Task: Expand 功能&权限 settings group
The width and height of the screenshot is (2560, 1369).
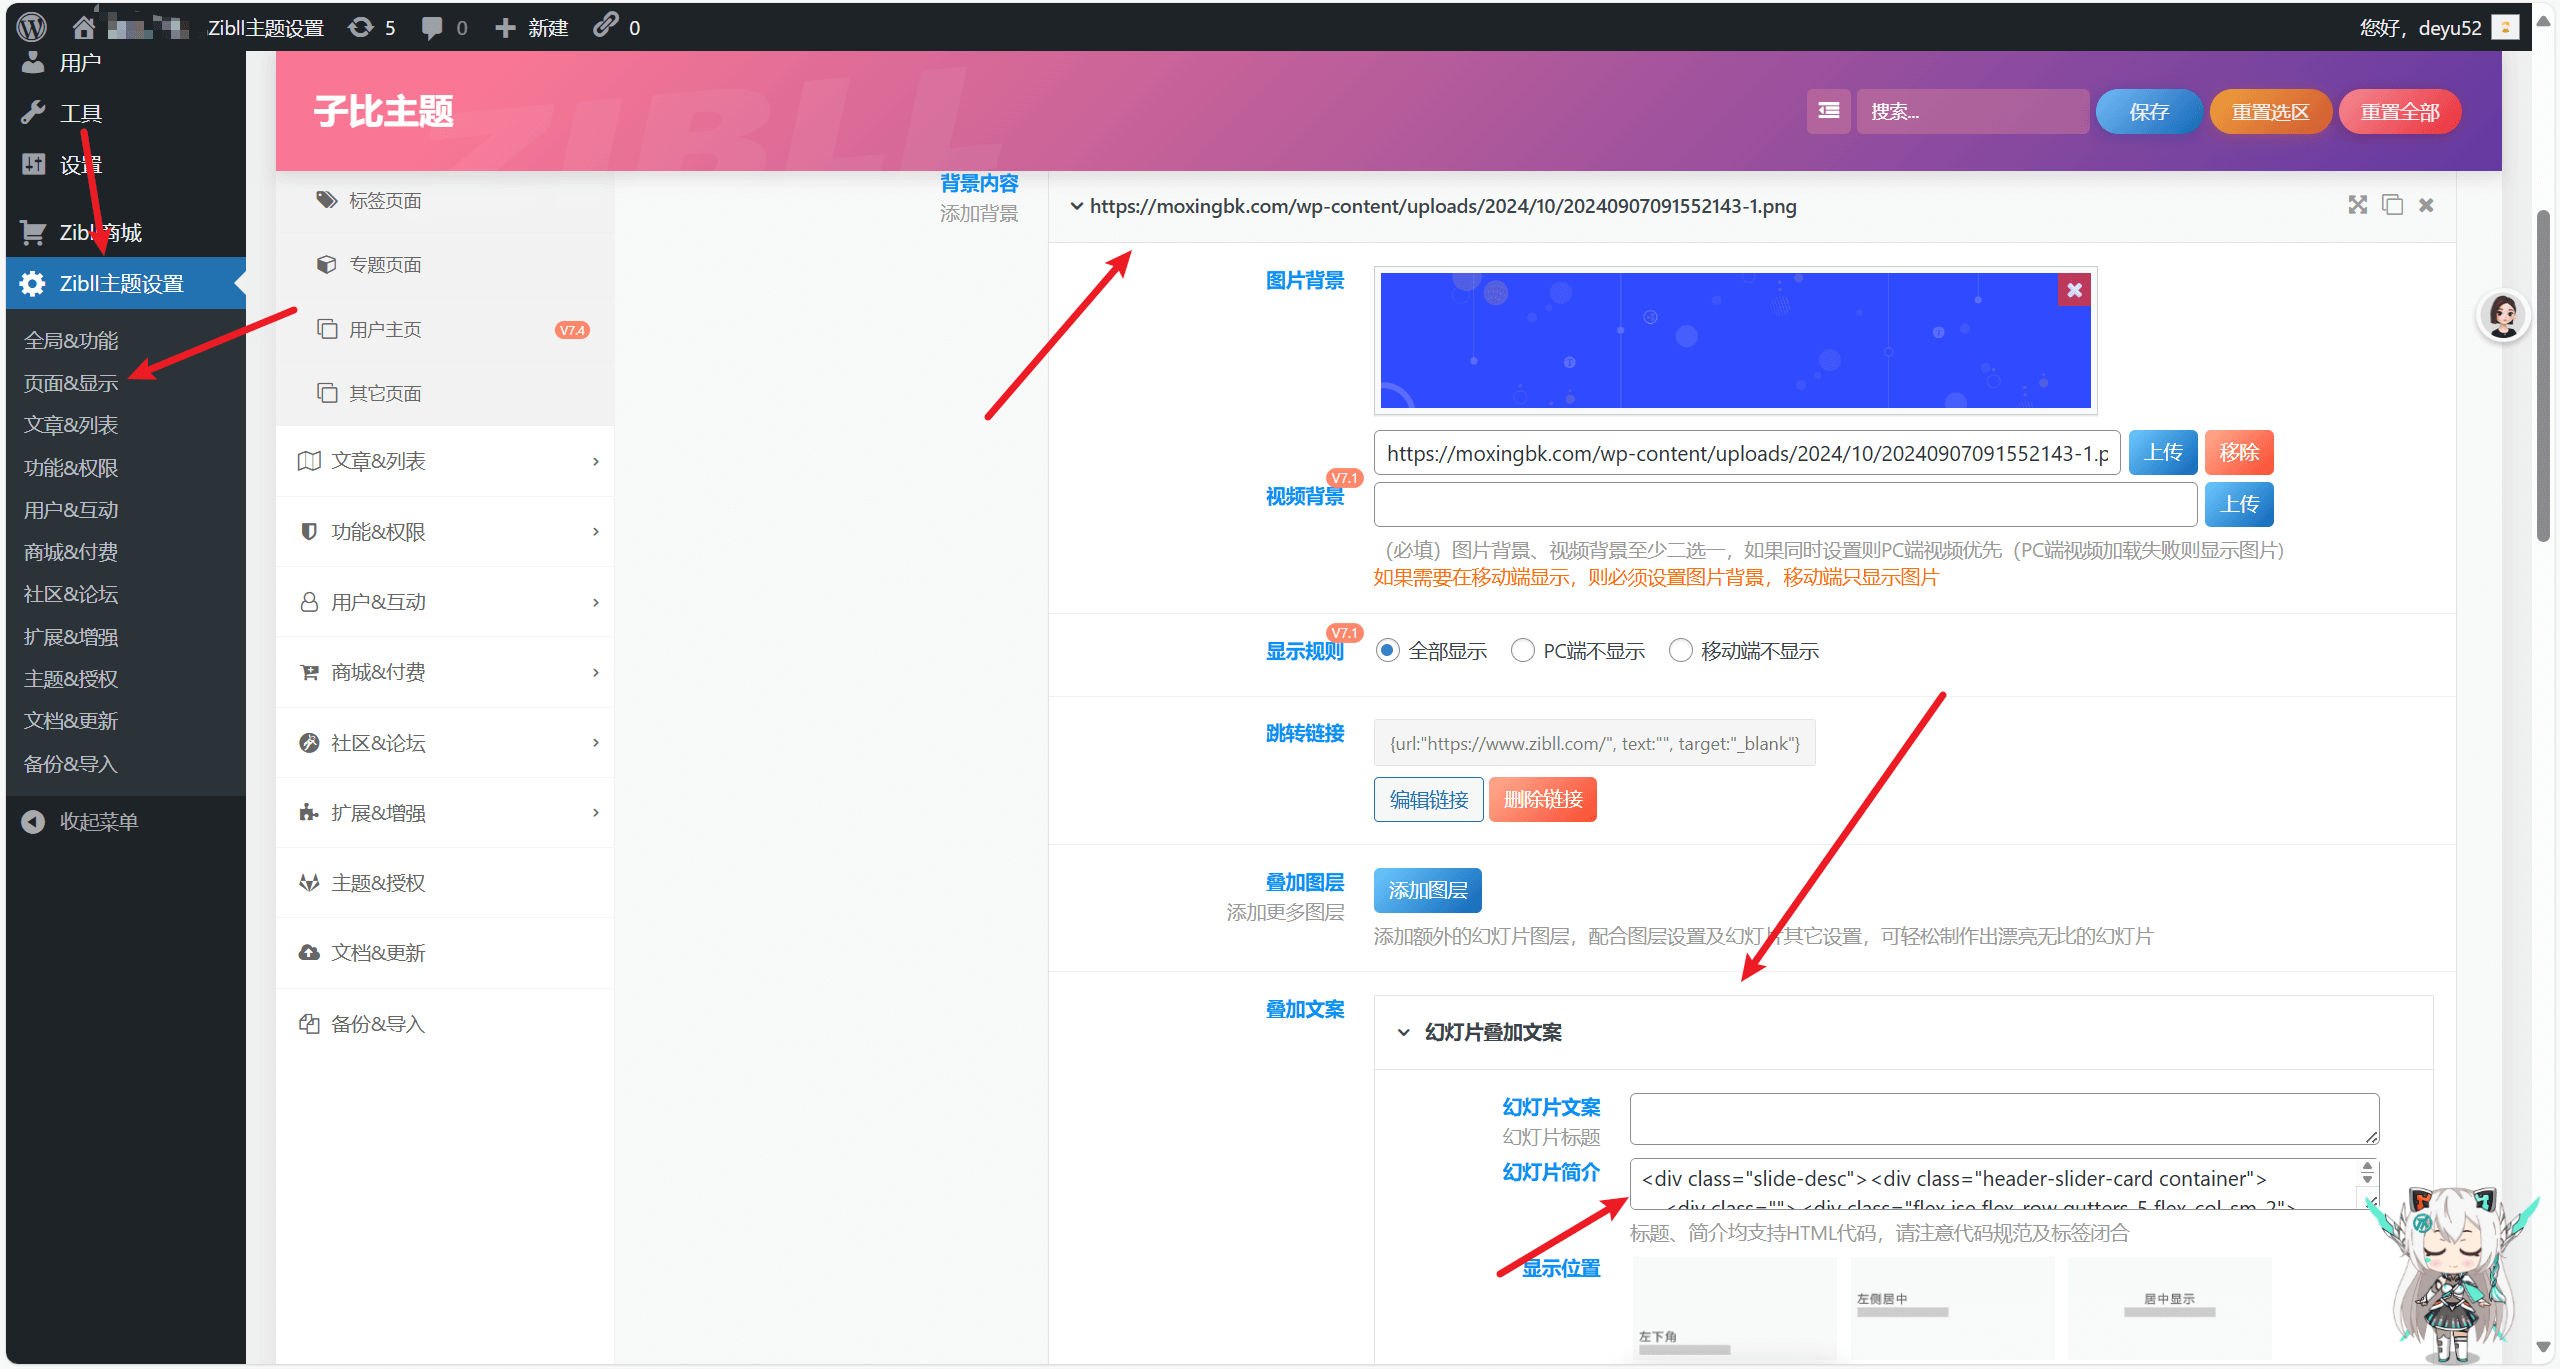Action: (x=445, y=531)
